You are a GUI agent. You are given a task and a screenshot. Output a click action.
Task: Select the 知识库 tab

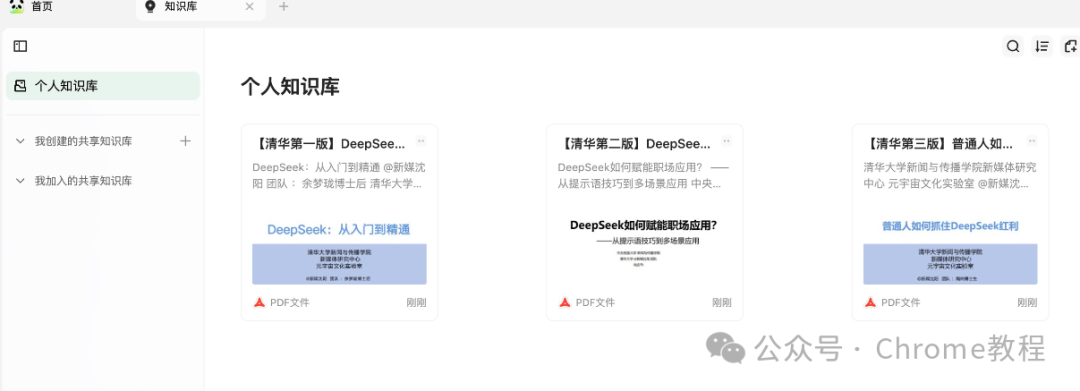coord(200,7)
